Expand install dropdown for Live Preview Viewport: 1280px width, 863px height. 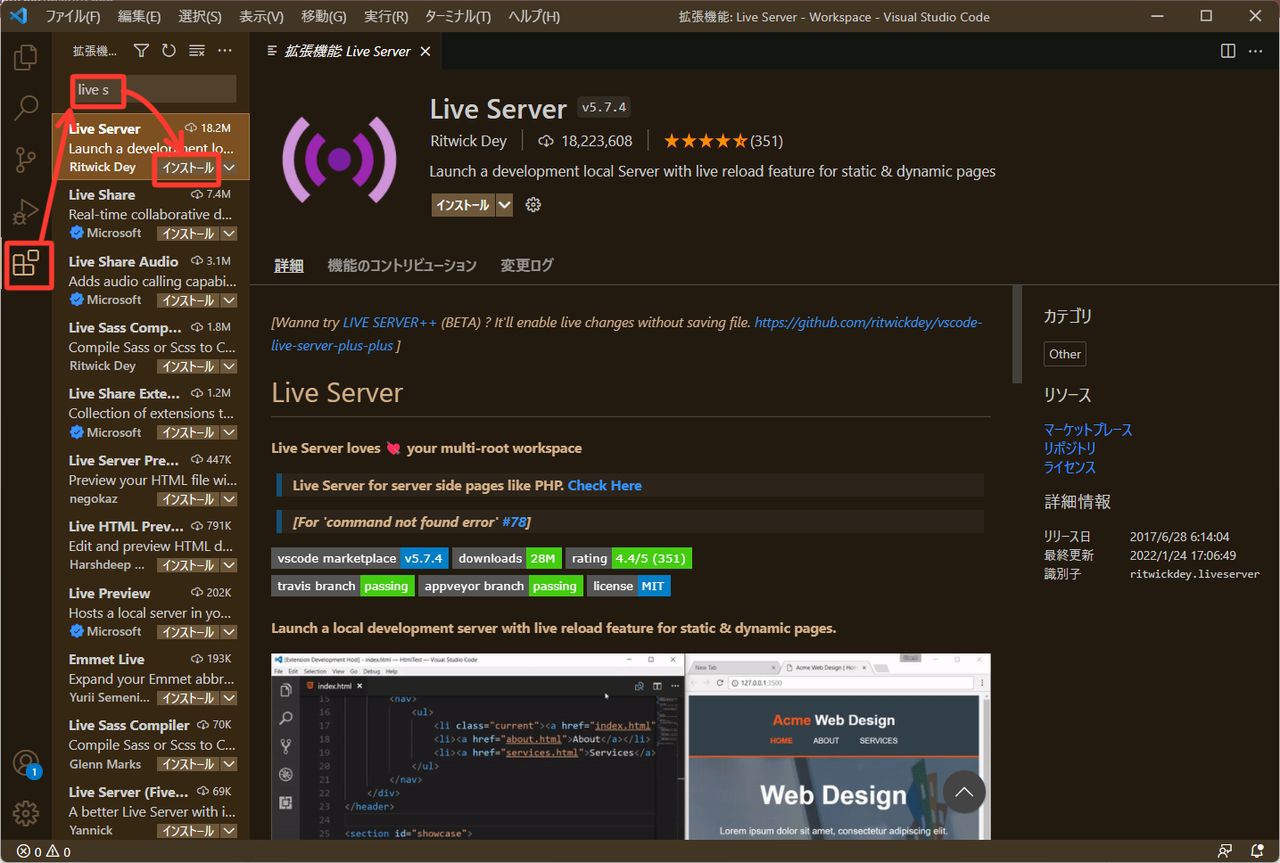pos(230,632)
